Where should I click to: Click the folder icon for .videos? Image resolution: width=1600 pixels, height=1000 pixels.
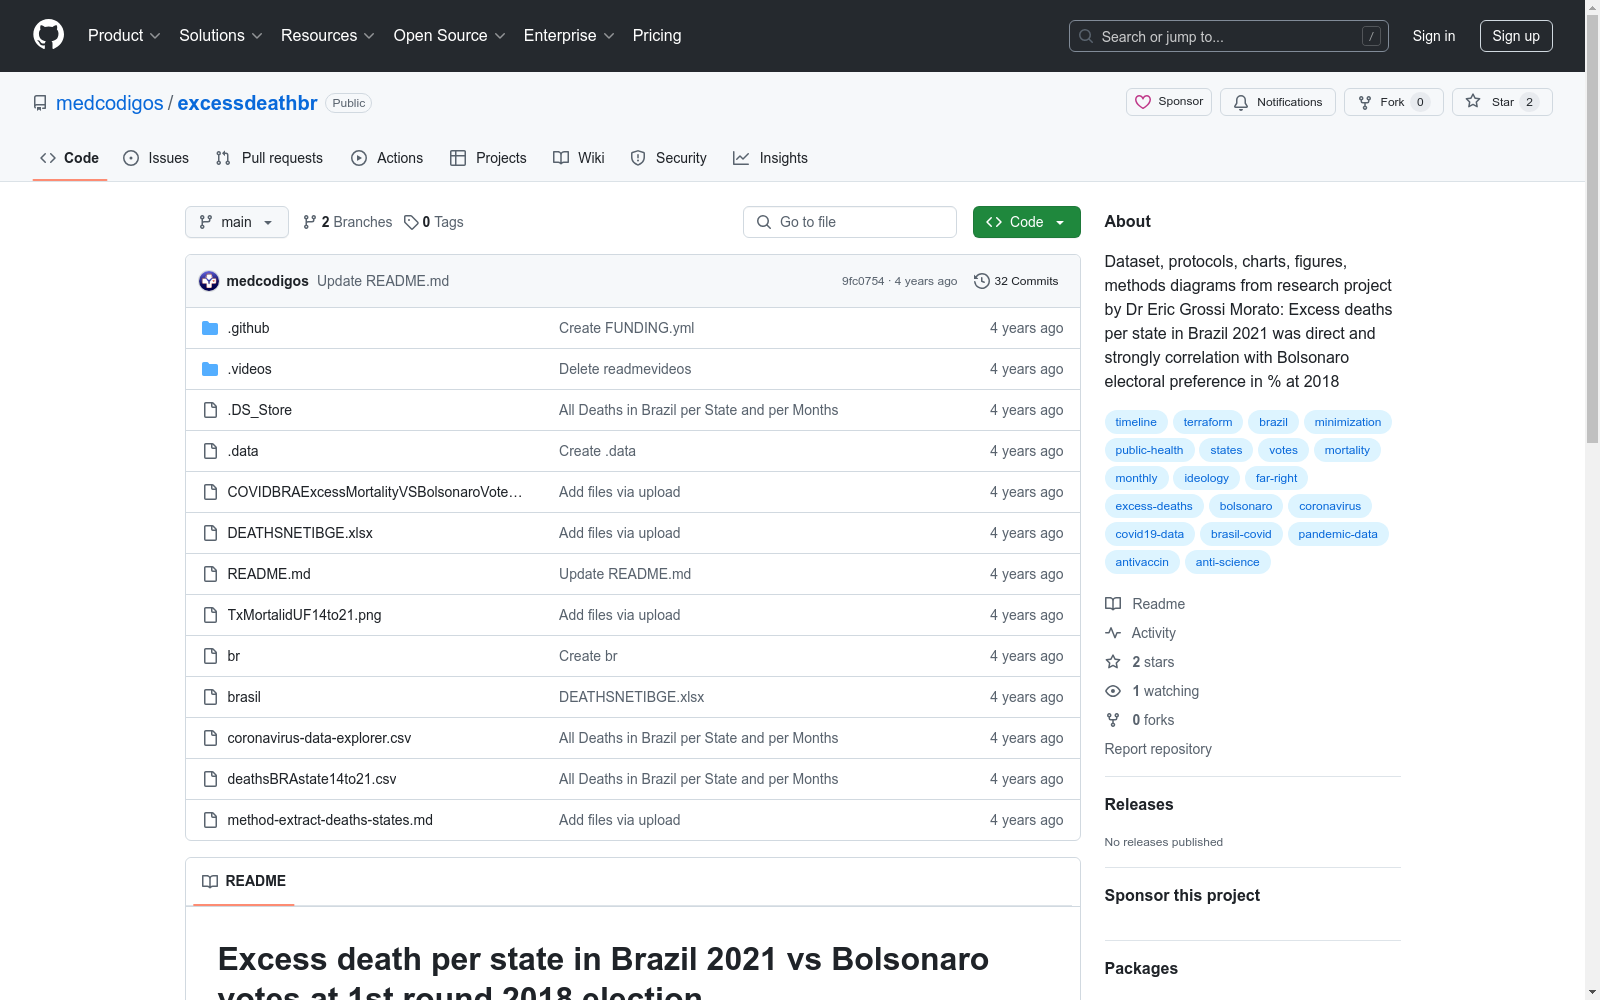coord(210,369)
